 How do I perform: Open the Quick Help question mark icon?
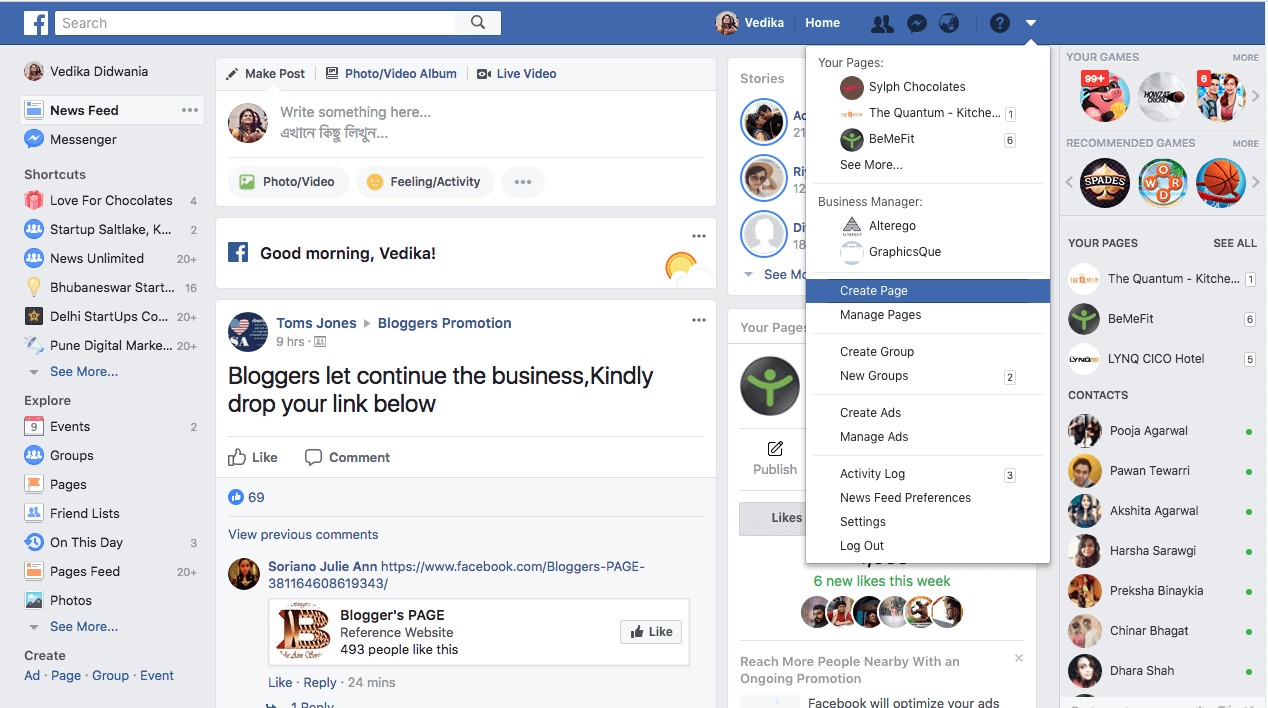pyautogui.click(x=1000, y=23)
